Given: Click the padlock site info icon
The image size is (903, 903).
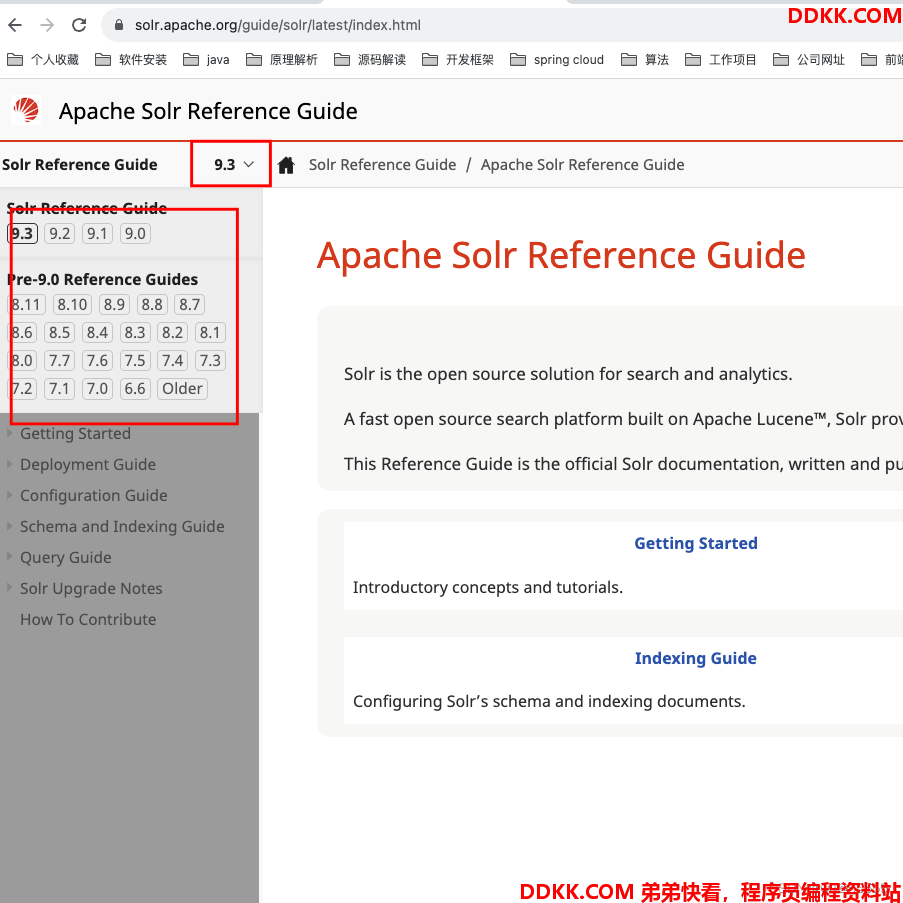Looking at the screenshot, I should 119,25.
